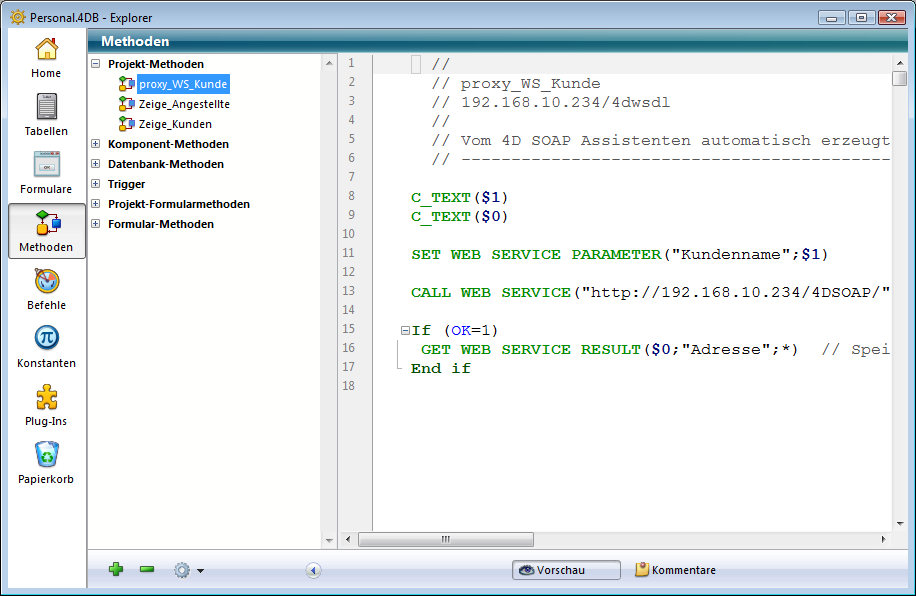Click the green minus delete icon

click(x=147, y=570)
